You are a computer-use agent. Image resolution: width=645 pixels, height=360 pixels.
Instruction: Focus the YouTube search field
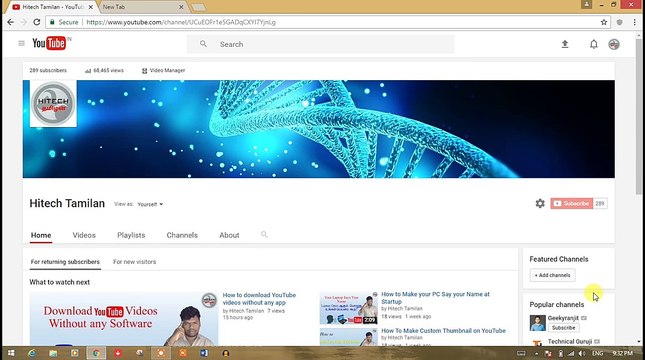[x=321, y=44]
